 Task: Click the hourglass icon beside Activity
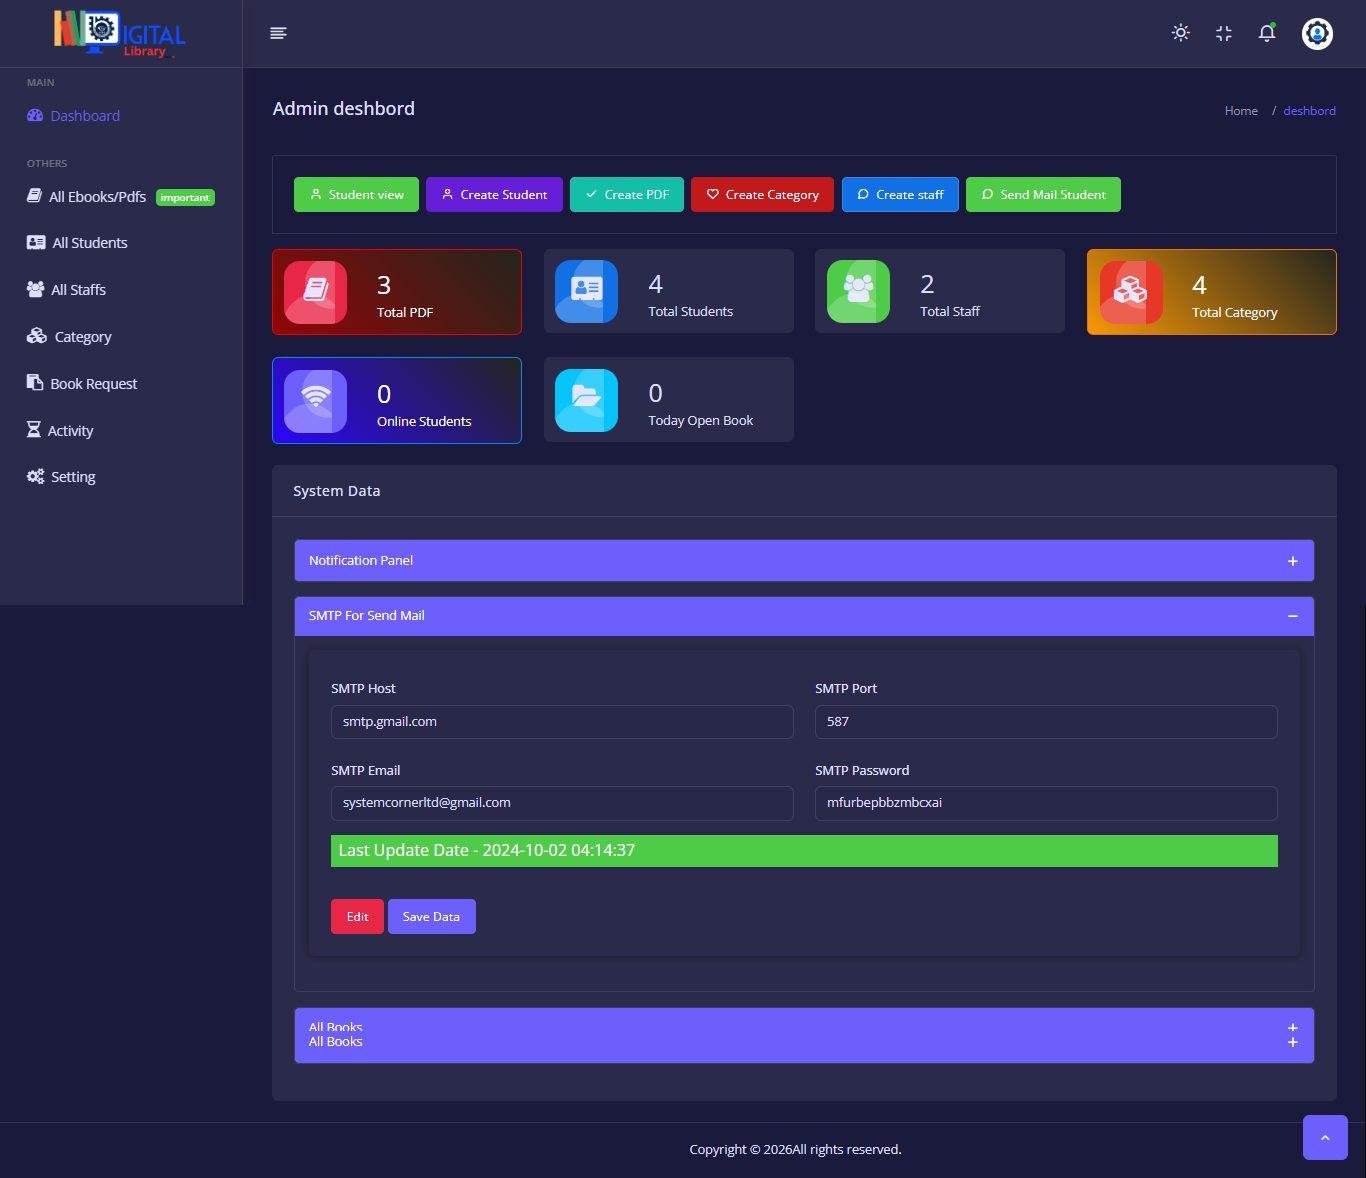33,429
